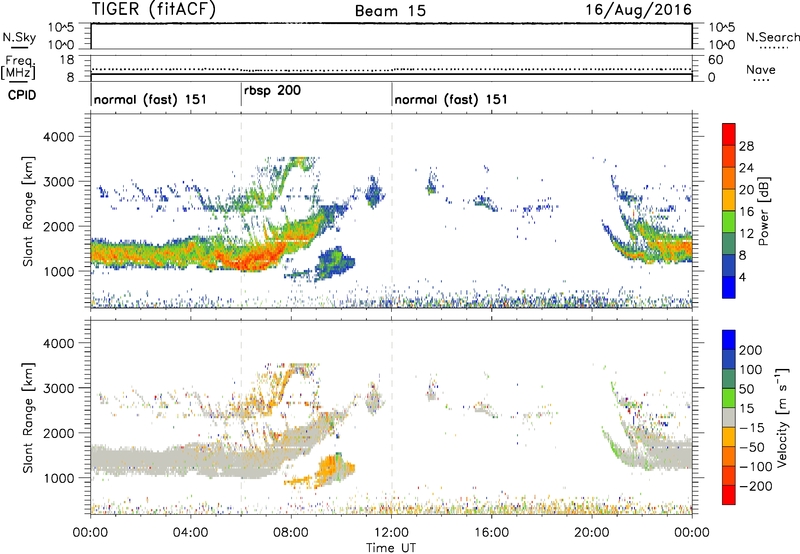Click the "28" tick on Power color bar
Image resolution: width=800 pixels, height=554 pixels.
click(746, 146)
